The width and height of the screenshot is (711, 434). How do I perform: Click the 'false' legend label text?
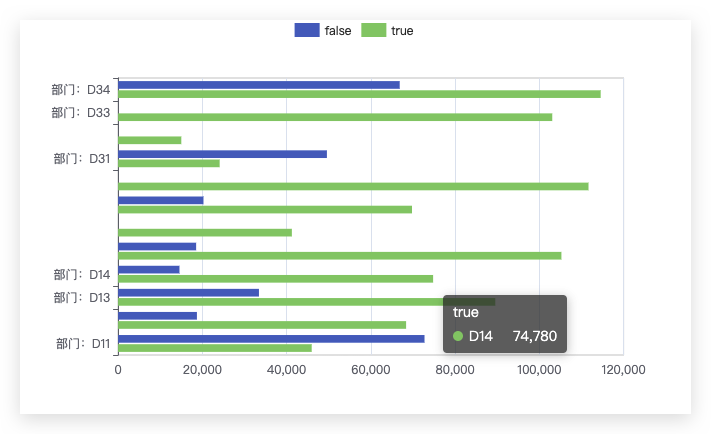click(338, 31)
